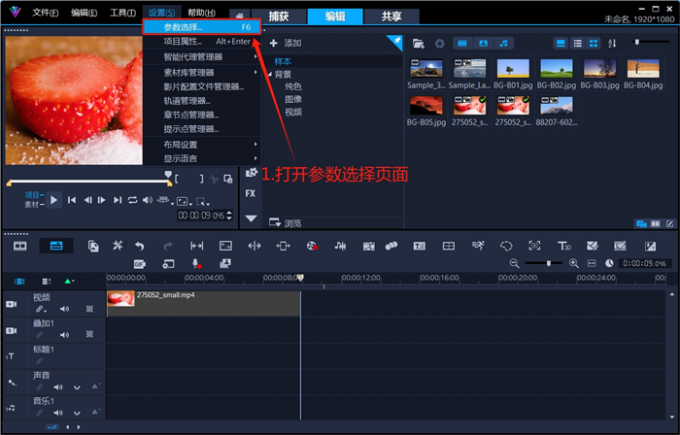Expand 智能代理管理器 submenu
Viewport: 680px width, 435px height.
pos(202,57)
